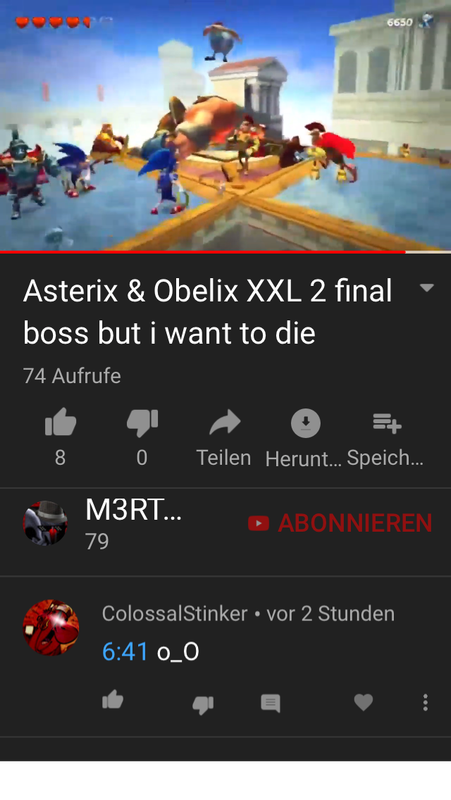View ColossalStinker's profile picture
The image size is (451, 800).
click(51, 628)
